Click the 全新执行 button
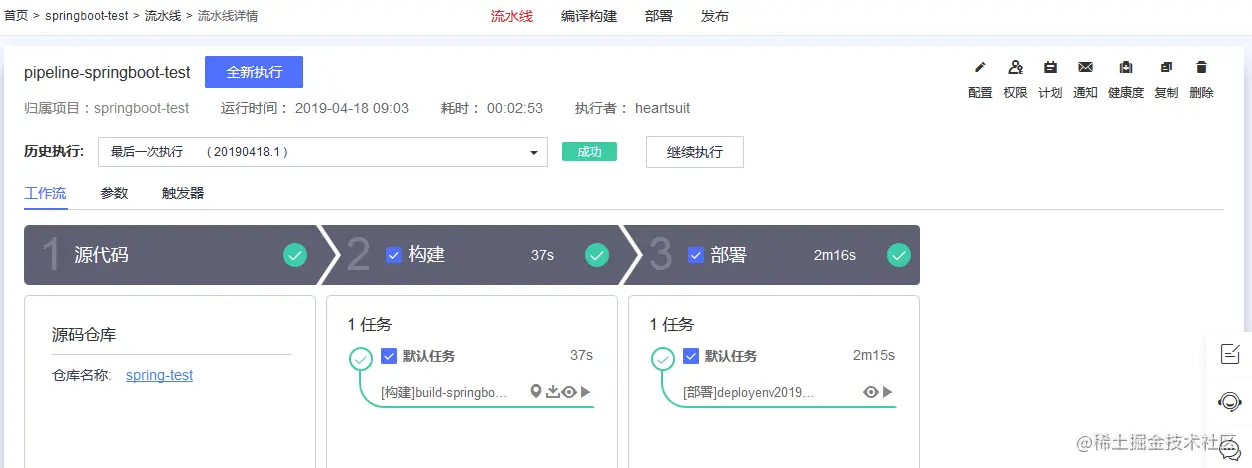Image resolution: width=1252 pixels, height=468 pixels. tap(254, 72)
